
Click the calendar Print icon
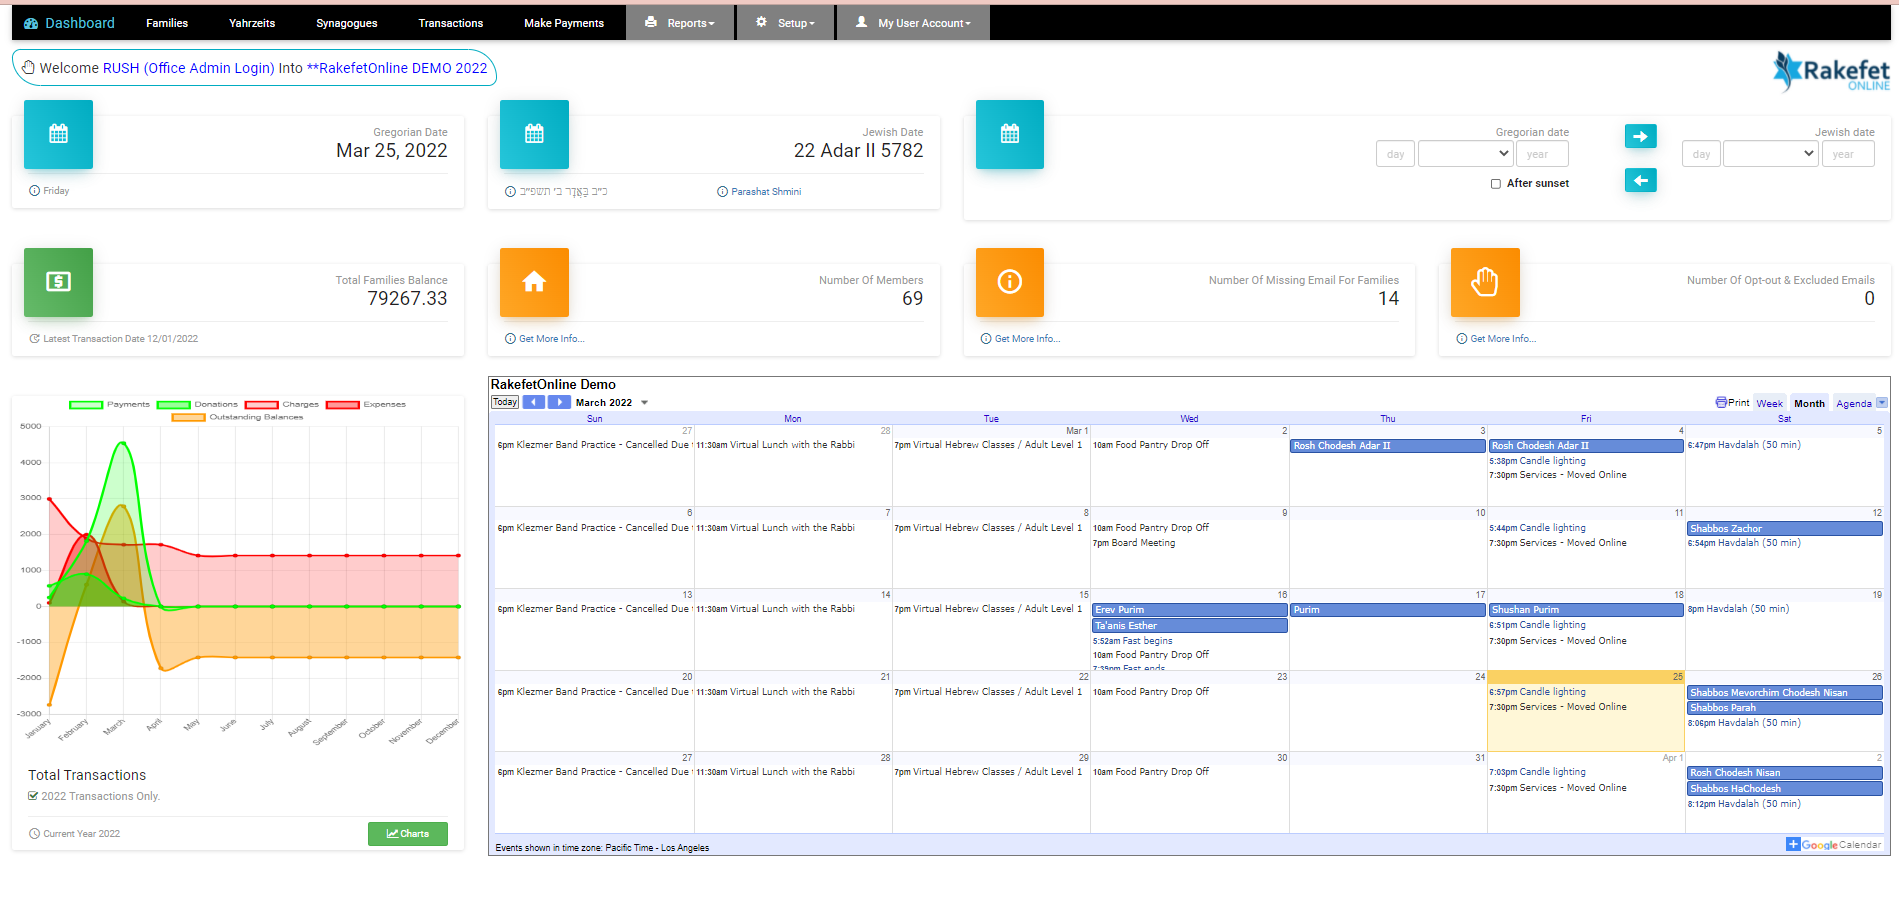[x=1721, y=402]
